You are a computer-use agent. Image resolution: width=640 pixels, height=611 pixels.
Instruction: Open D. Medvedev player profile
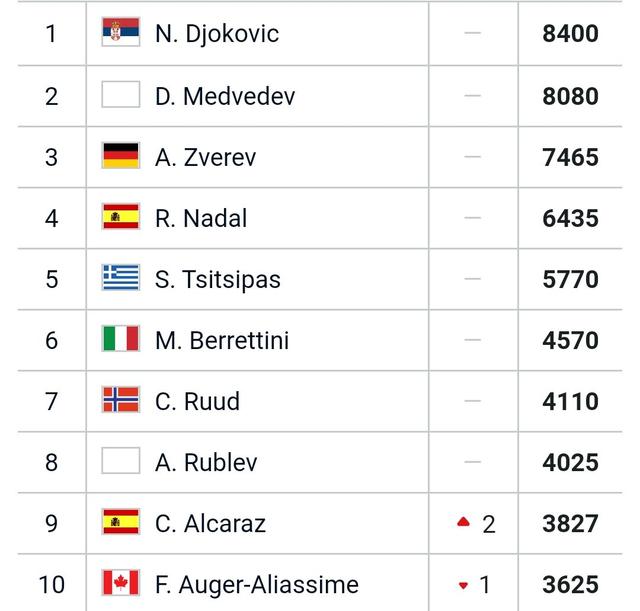[x=225, y=97]
